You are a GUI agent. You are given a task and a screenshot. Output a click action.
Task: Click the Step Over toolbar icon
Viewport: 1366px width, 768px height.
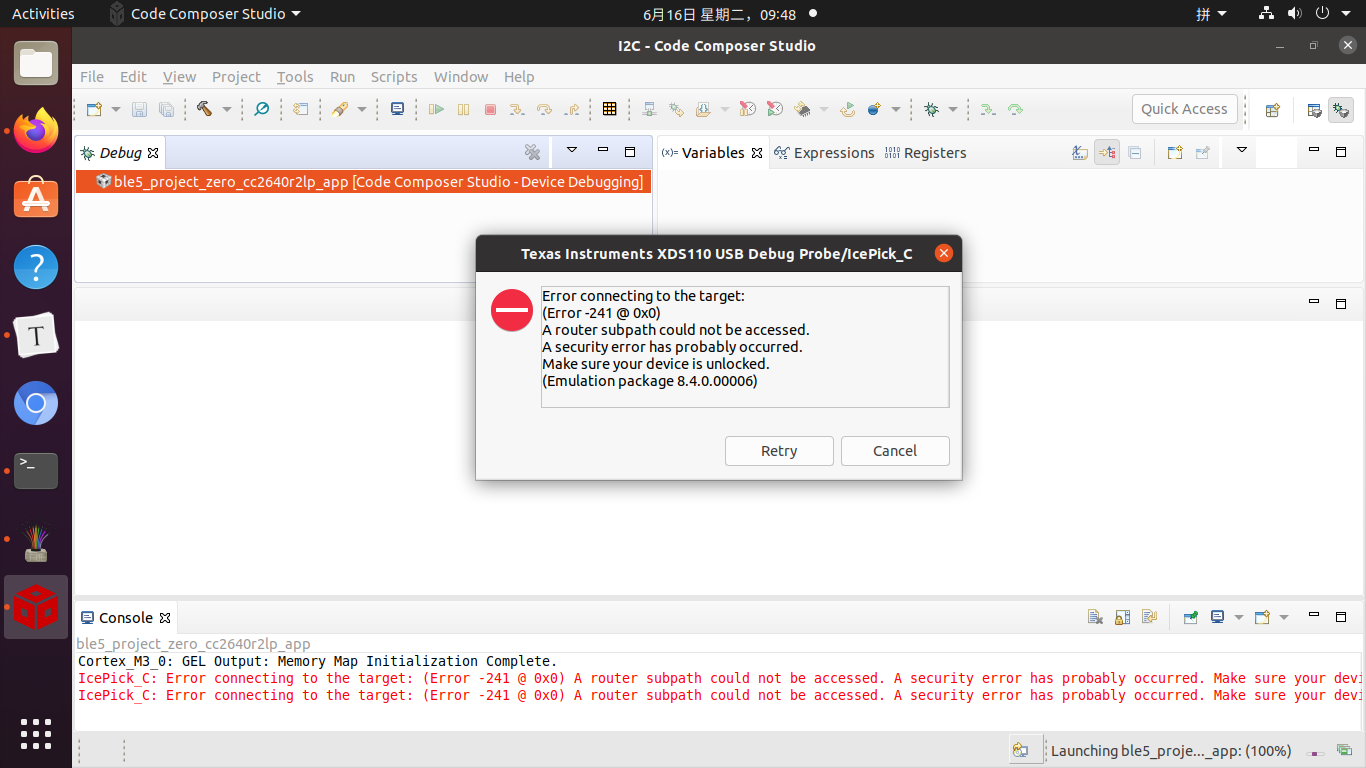[x=544, y=109]
